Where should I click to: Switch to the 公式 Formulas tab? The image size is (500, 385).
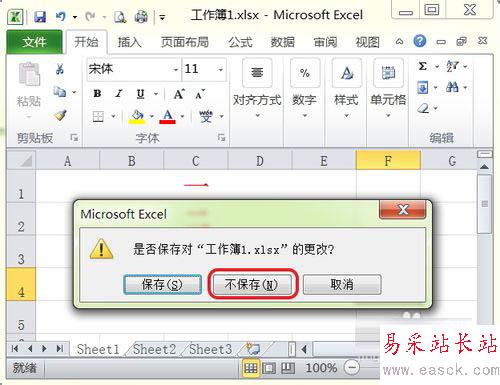click(x=240, y=42)
